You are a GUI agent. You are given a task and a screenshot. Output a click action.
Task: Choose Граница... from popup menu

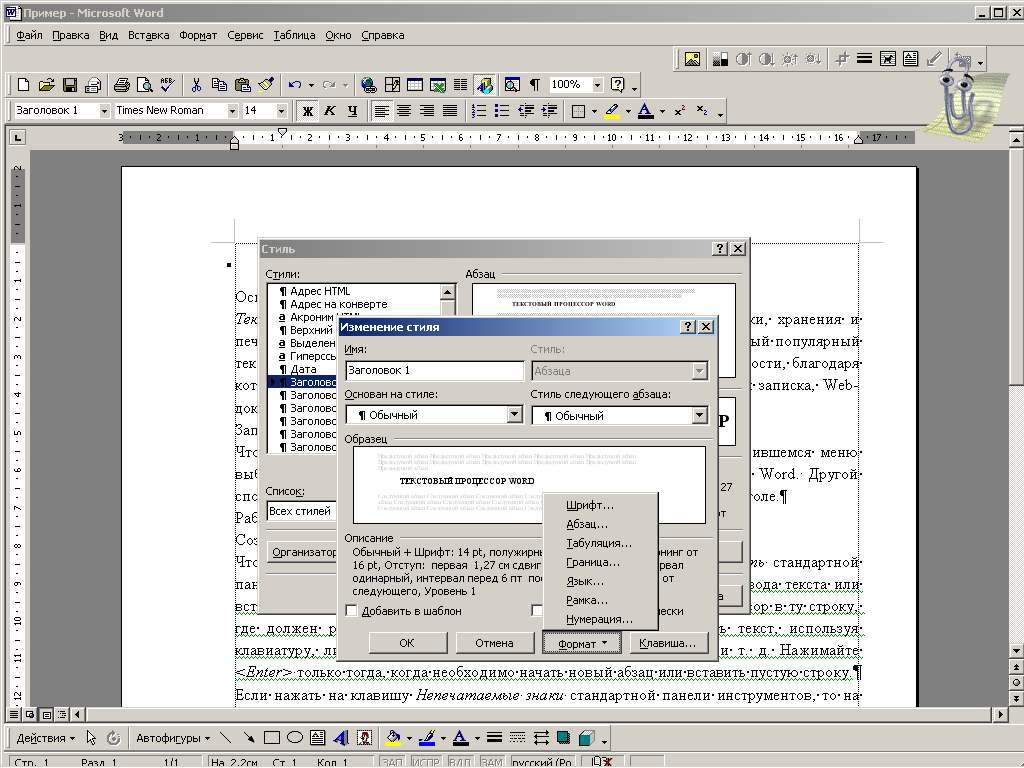(x=600, y=562)
